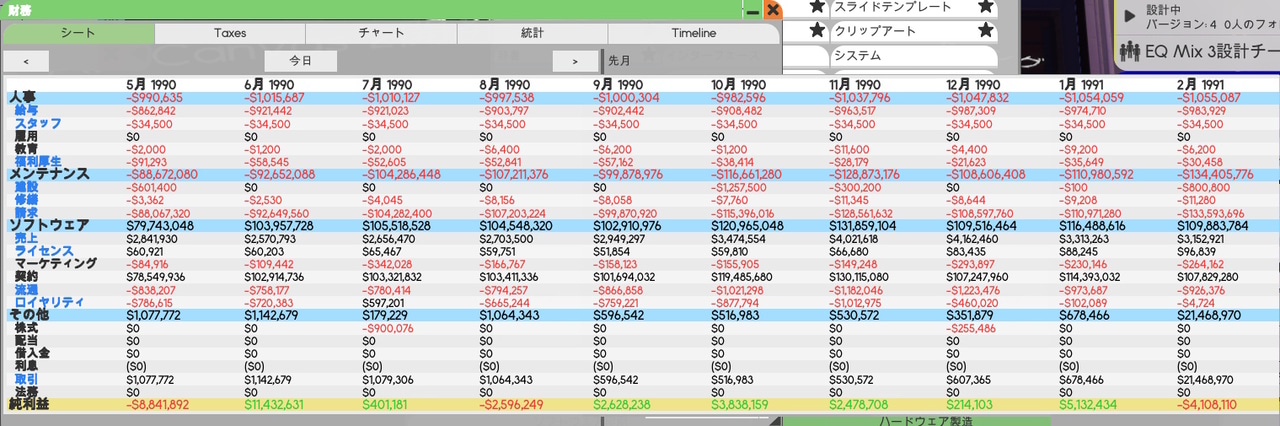Open the Timeline tab

pos(693,33)
